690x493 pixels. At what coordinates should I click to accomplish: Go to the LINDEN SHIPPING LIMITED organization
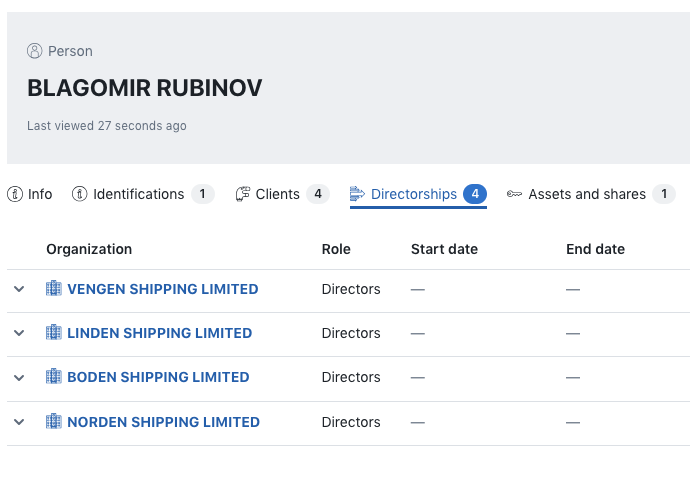159,333
